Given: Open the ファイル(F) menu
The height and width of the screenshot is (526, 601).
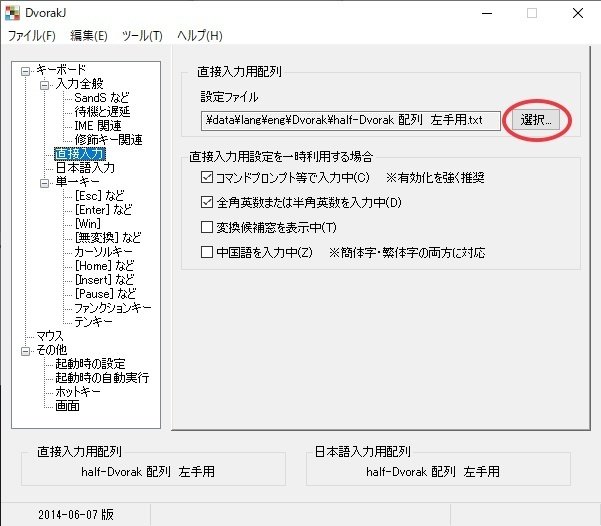Looking at the screenshot, I should tap(32, 36).
